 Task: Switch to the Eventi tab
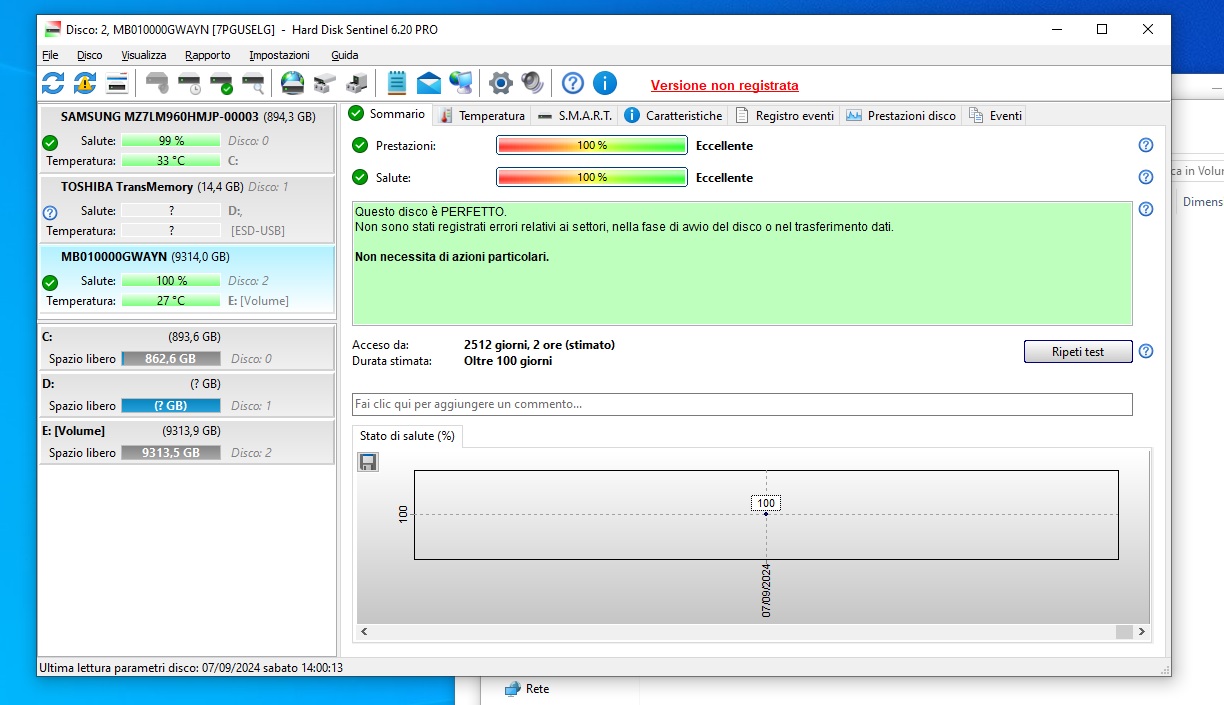point(995,116)
